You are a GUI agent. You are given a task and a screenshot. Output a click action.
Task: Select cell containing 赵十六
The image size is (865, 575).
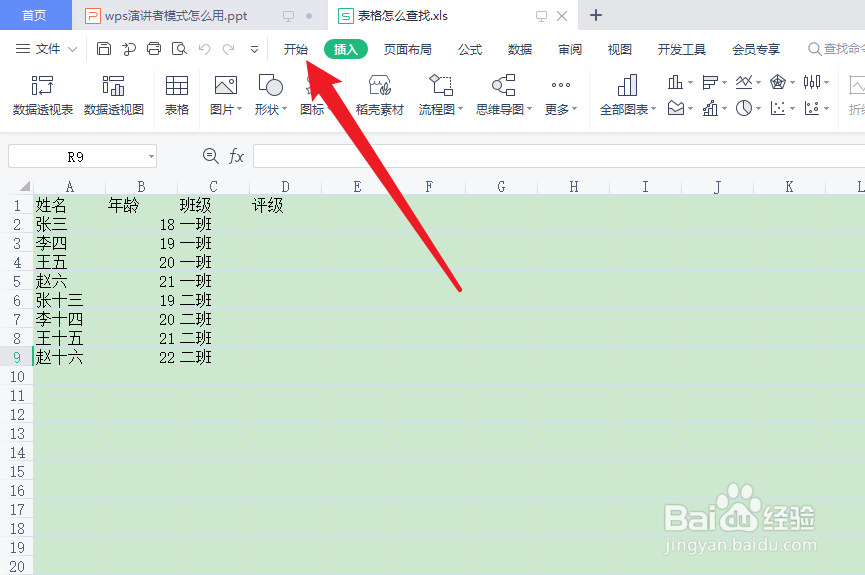pyautogui.click(x=69, y=358)
